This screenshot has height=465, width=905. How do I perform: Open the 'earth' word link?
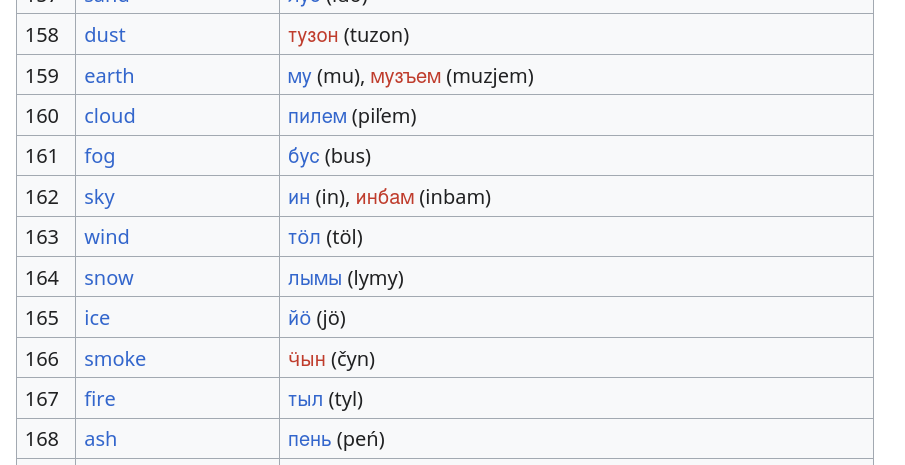pyautogui.click(x=109, y=76)
